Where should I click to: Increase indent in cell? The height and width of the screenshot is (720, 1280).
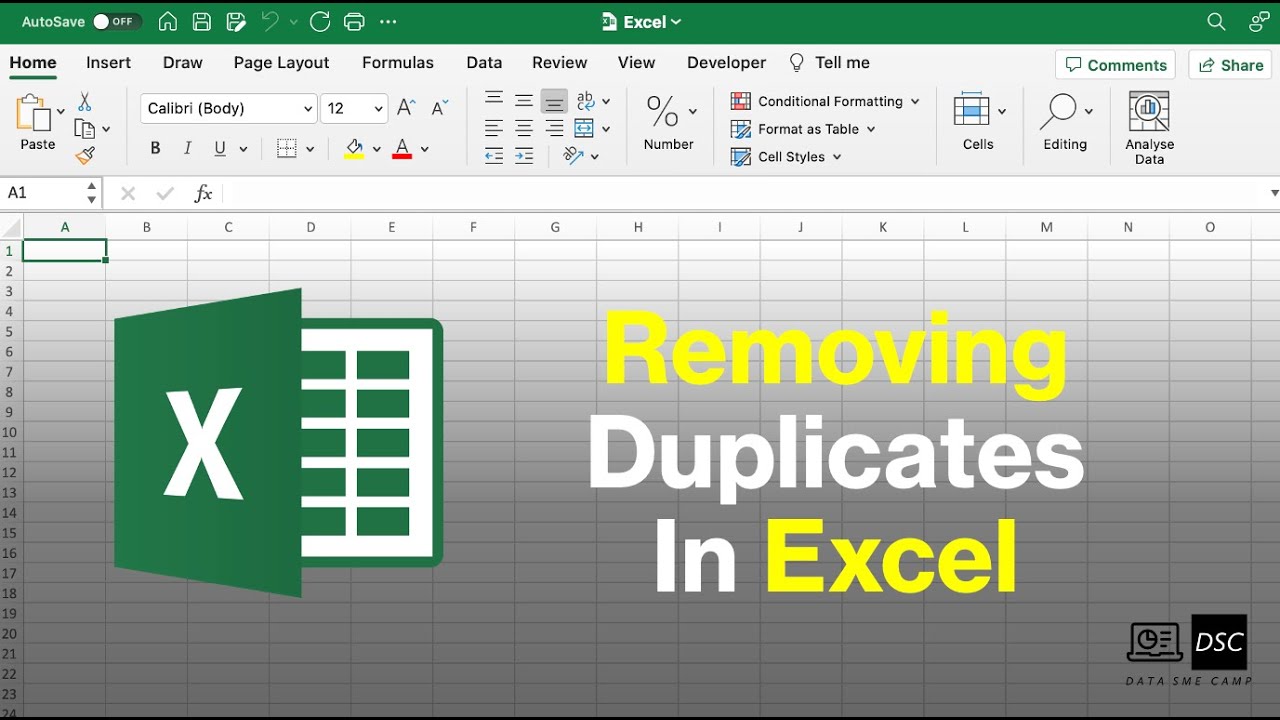click(524, 156)
